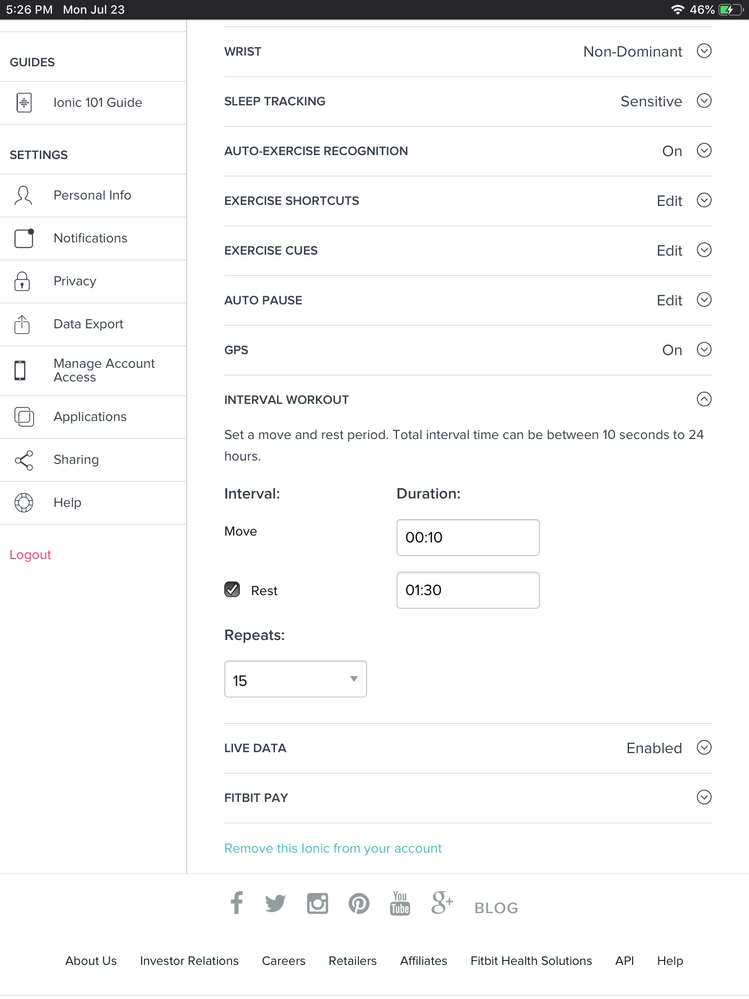Click the Move duration input field
This screenshot has height=999, width=749.
[467, 538]
